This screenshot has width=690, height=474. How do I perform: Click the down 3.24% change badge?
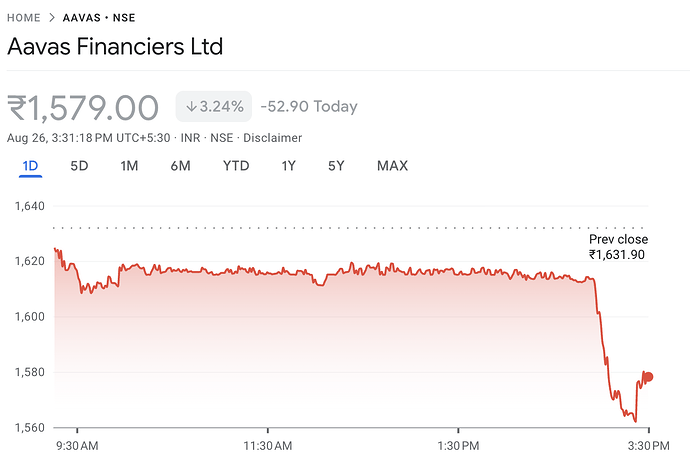(x=213, y=107)
